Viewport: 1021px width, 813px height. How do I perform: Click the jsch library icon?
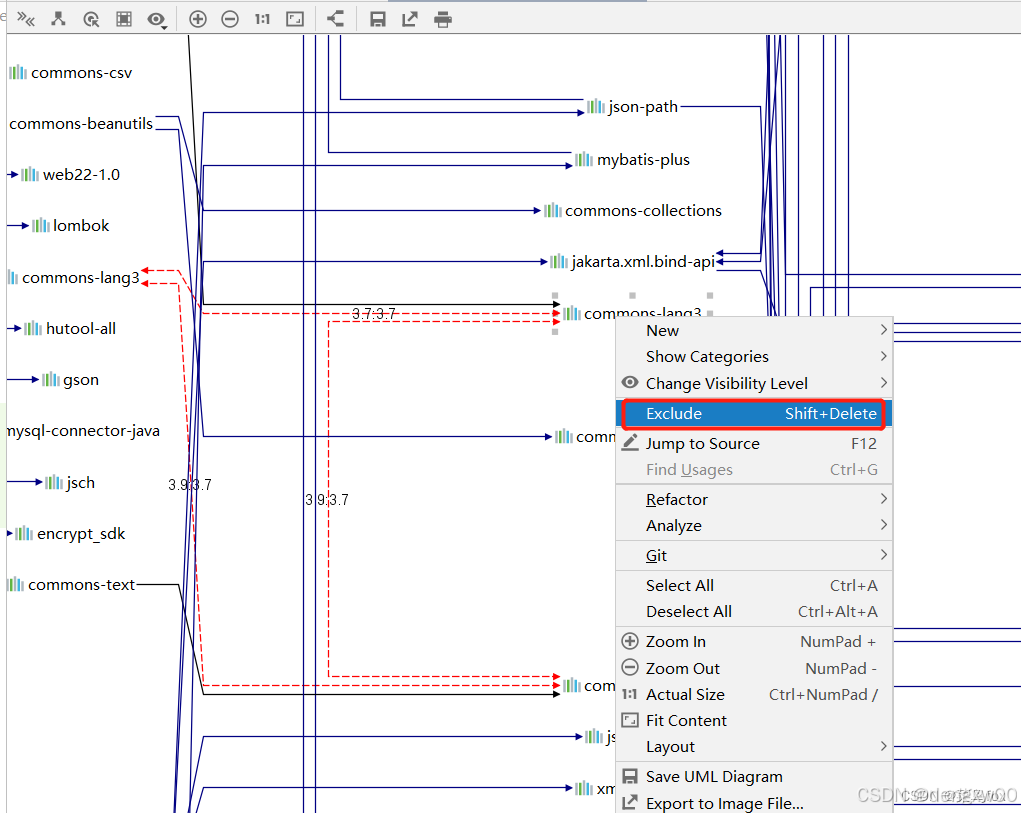54,482
